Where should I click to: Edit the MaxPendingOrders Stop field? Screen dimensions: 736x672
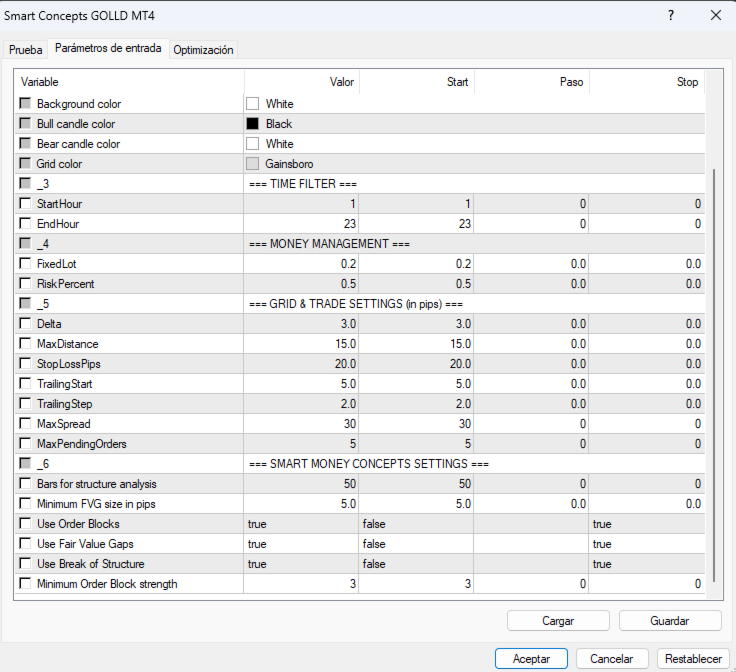click(x=647, y=444)
